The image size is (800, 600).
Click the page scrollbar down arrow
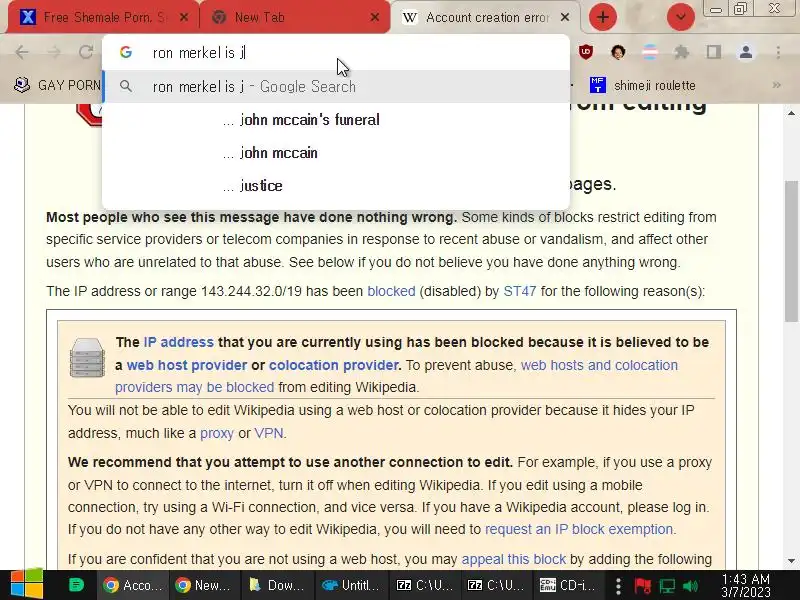pos(791,561)
